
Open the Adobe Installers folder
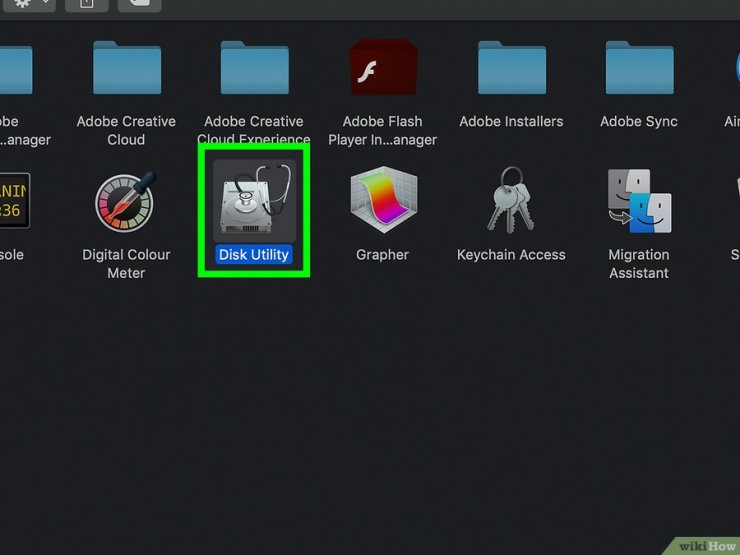[512, 67]
